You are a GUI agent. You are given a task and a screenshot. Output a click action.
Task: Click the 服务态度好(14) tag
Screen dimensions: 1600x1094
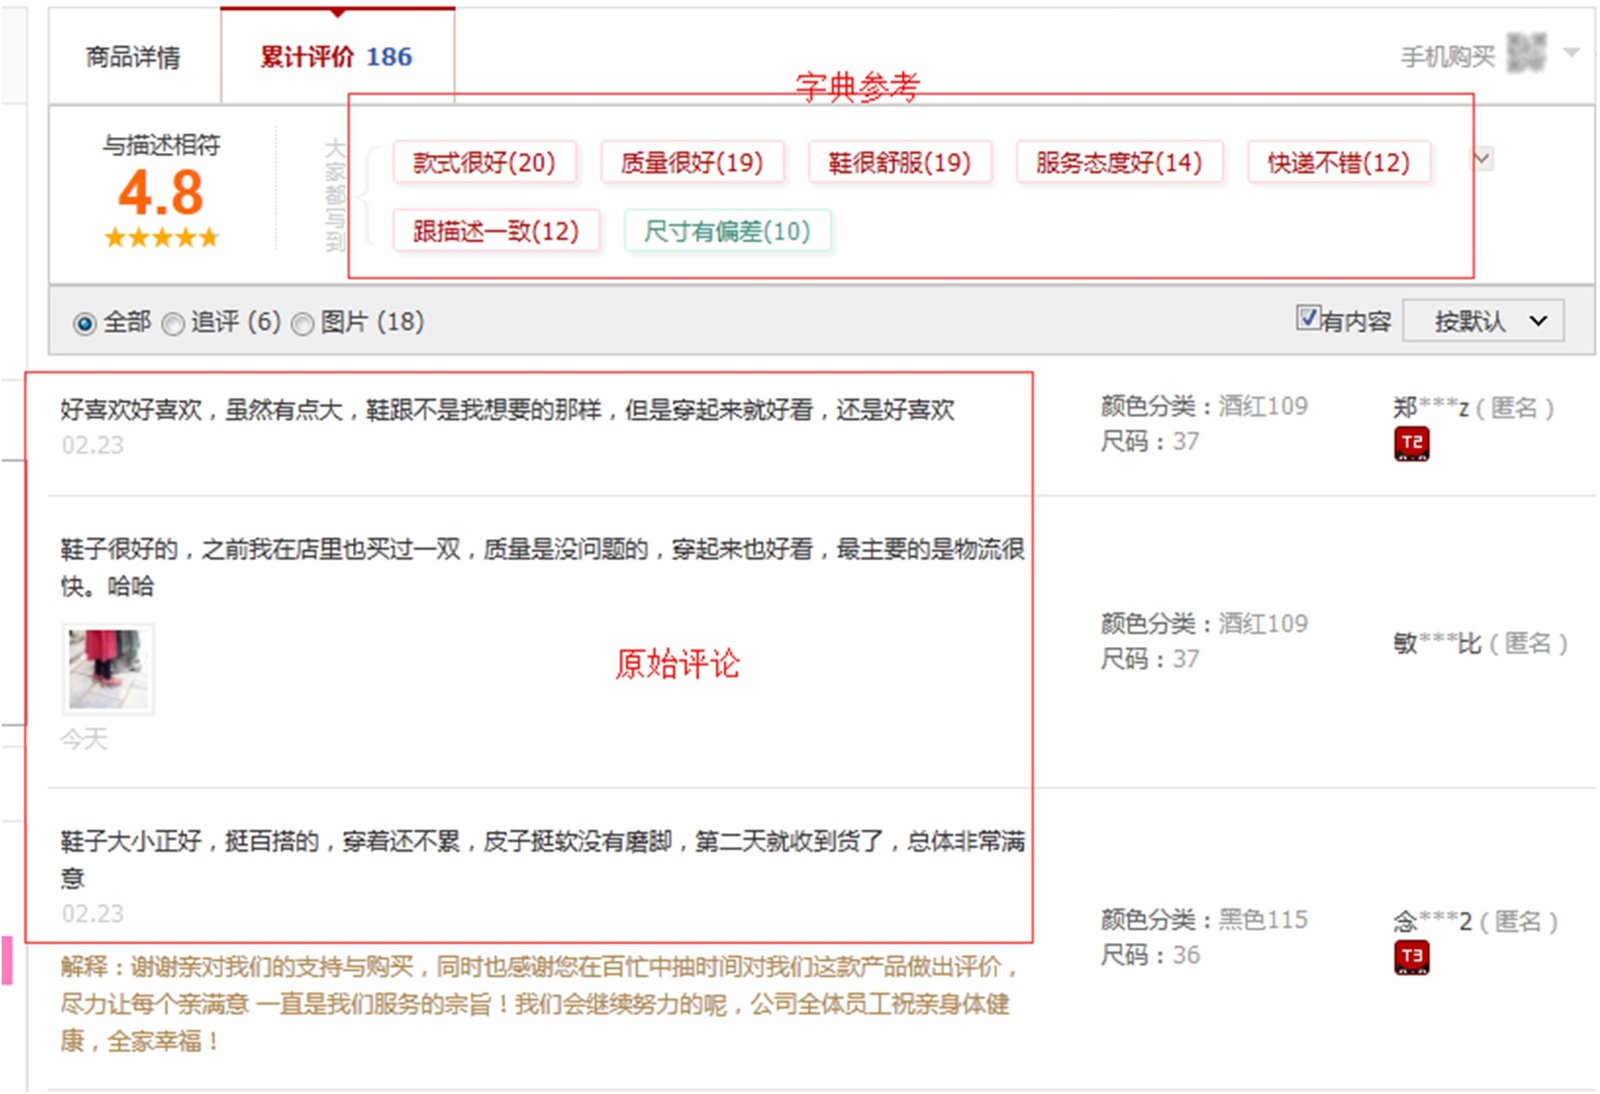point(1118,162)
